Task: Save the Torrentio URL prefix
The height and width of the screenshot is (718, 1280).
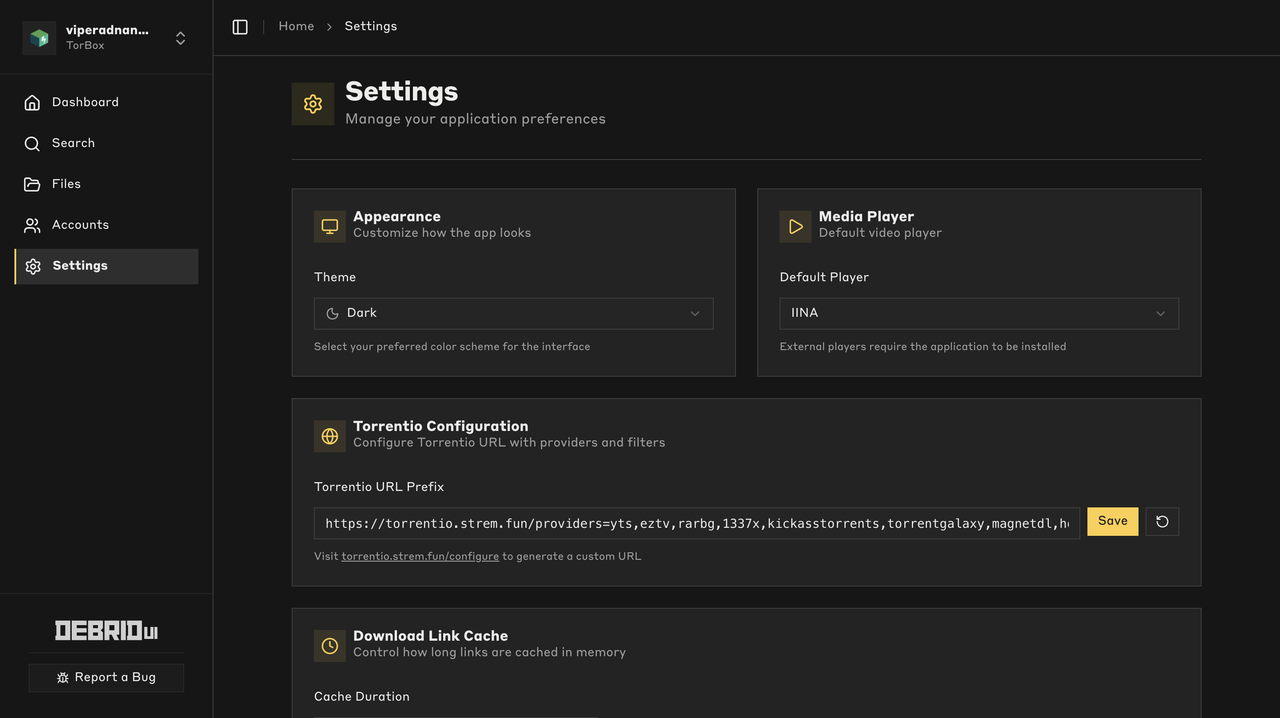Action: [x=1113, y=521]
